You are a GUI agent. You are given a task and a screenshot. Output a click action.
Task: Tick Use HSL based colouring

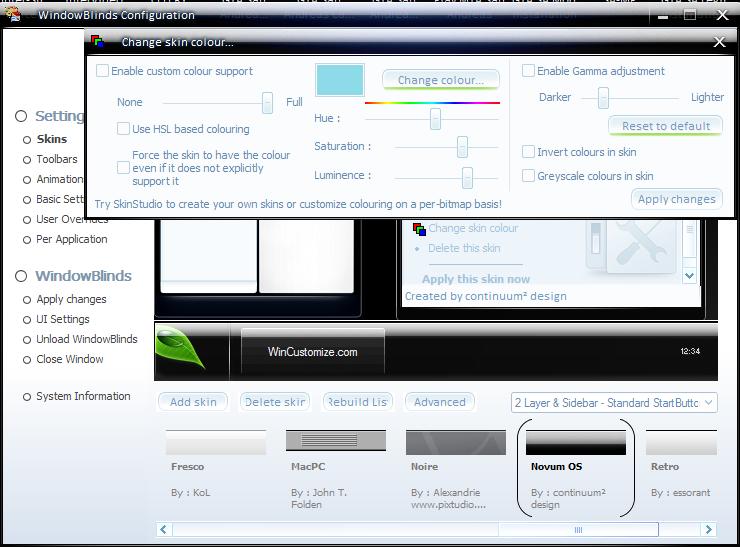123,129
